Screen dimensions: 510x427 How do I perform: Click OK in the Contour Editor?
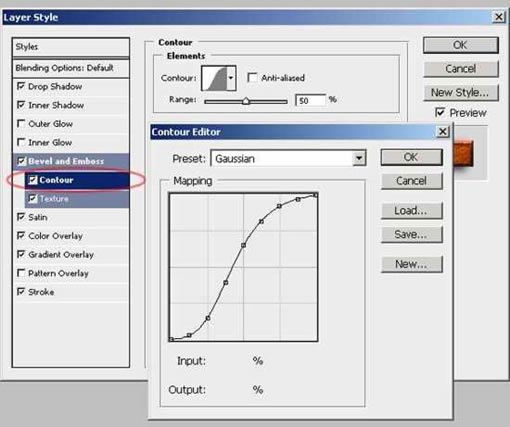click(x=412, y=157)
